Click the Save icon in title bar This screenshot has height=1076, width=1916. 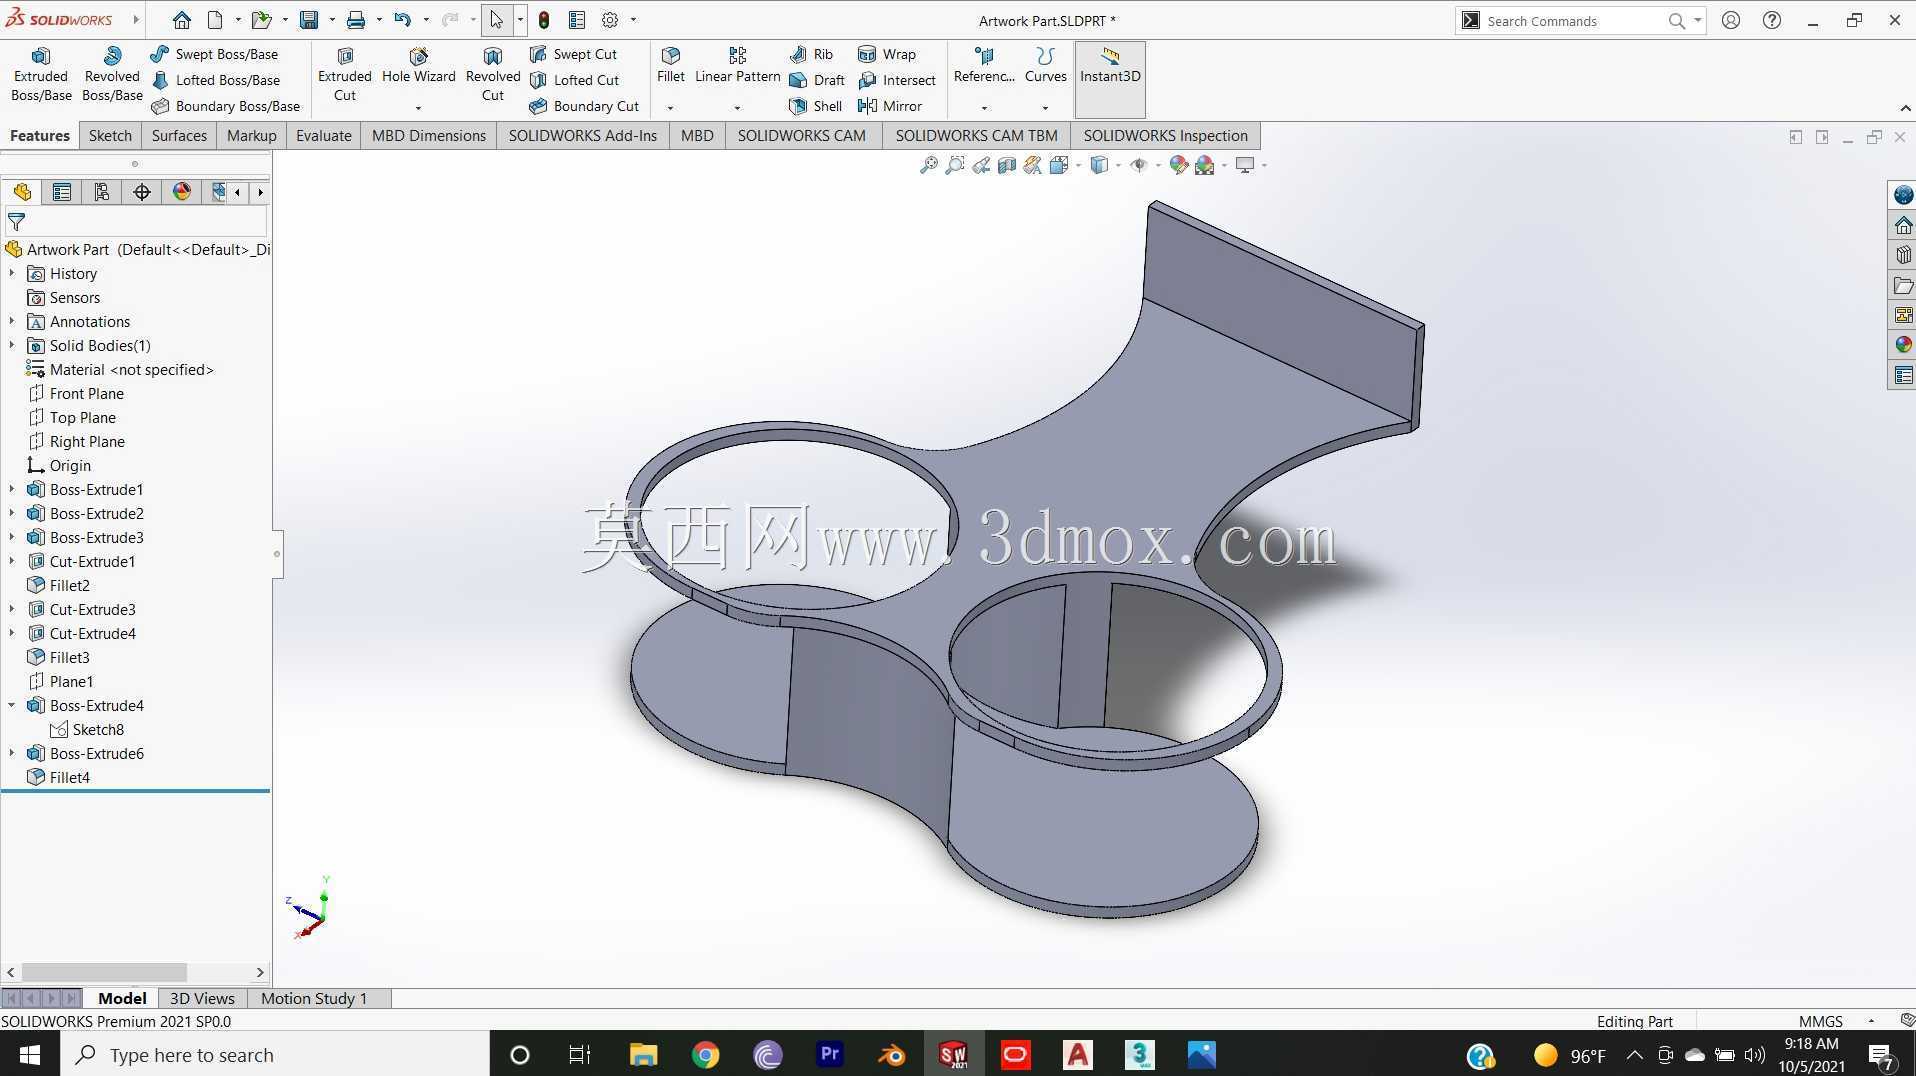click(x=309, y=20)
